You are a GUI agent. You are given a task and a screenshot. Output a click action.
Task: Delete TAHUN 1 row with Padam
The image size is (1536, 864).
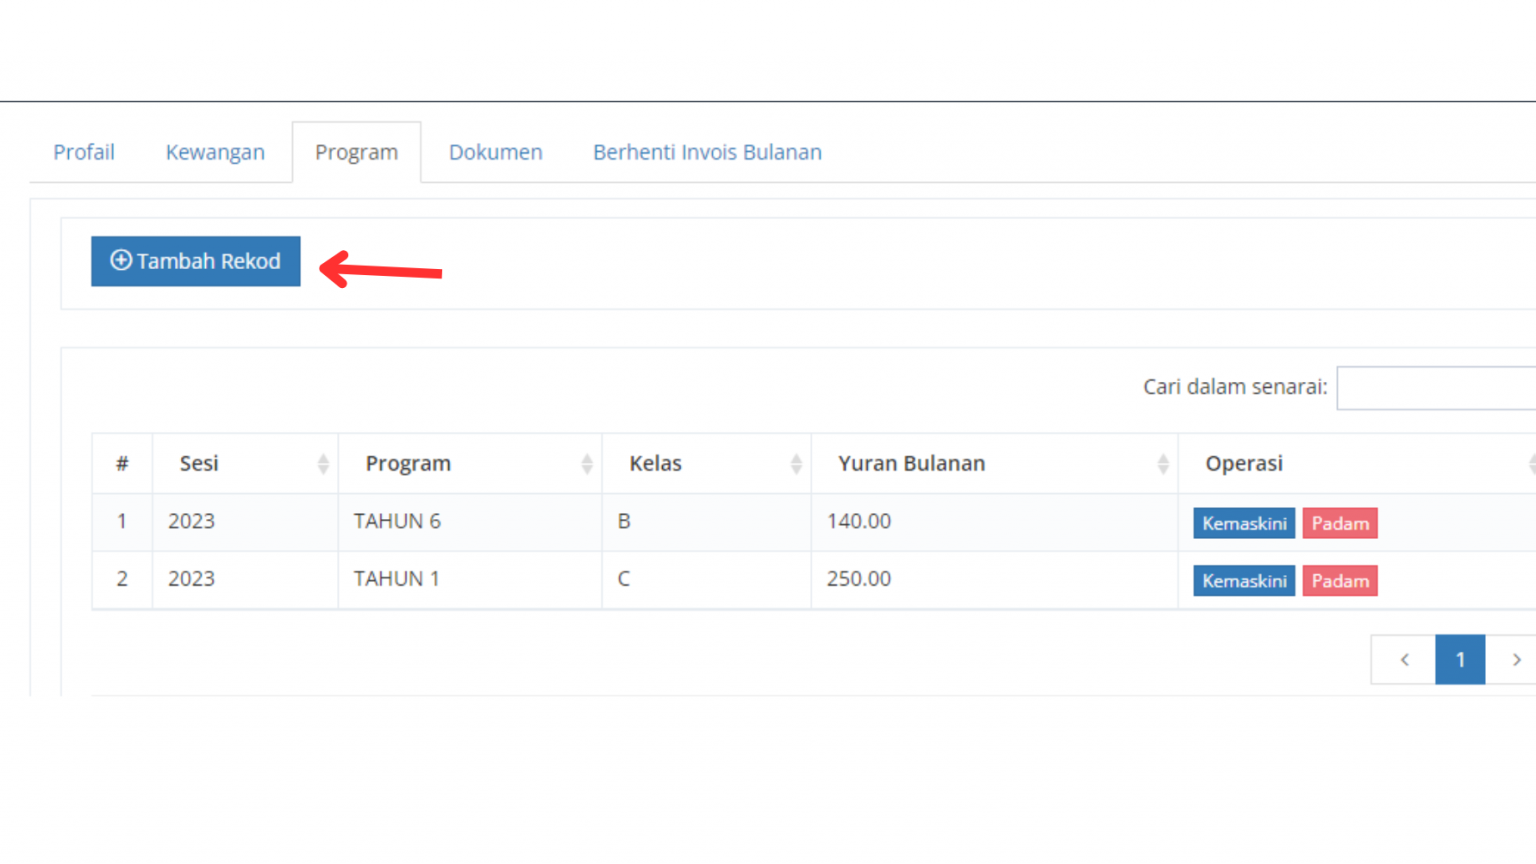[1339, 581]
